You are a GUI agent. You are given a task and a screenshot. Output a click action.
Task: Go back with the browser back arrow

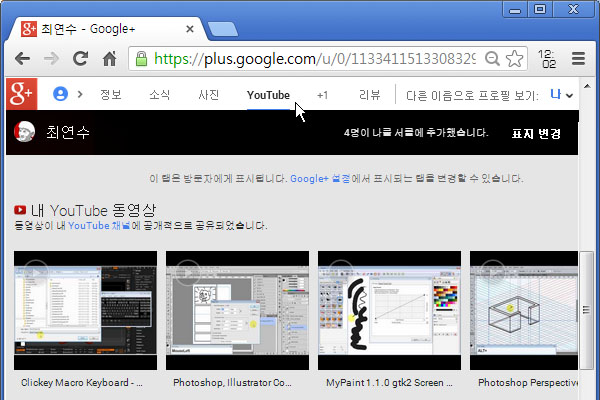(23, 59)
